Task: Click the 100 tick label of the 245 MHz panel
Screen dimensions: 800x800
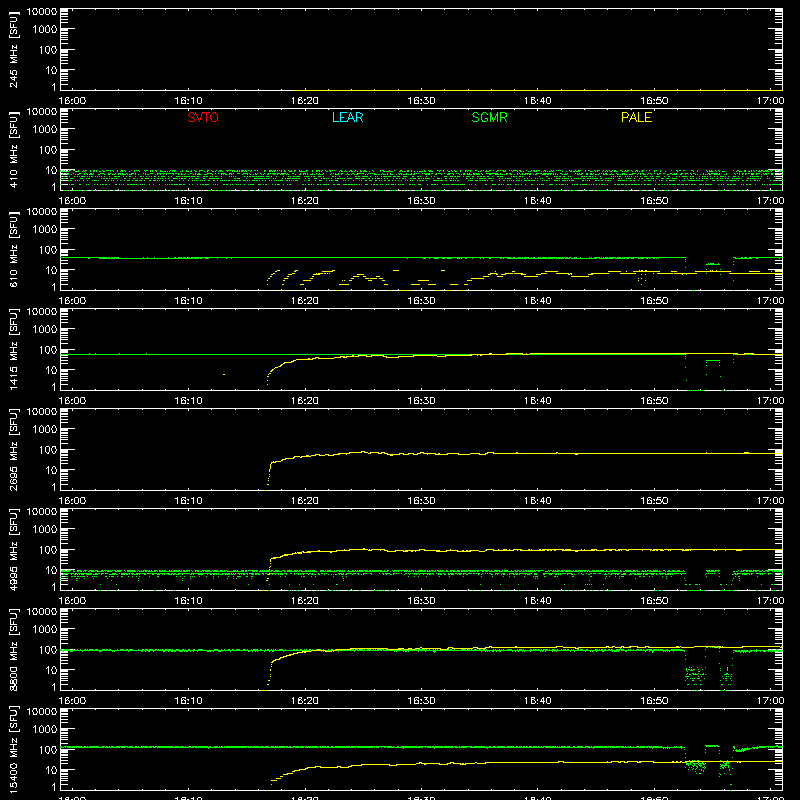Action: (x=48, y=50)
